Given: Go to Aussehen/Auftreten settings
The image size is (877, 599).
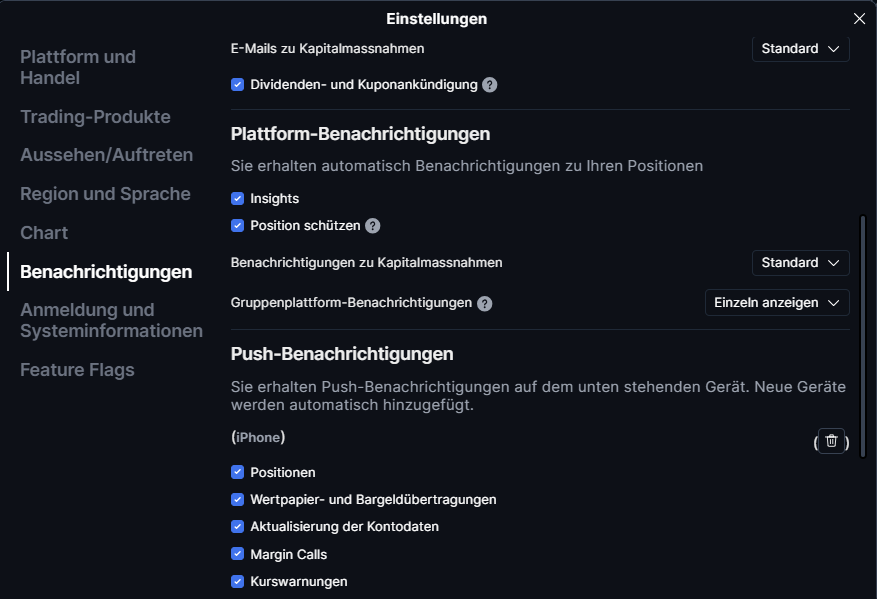Looking at the screenshot, I should 106,155.
